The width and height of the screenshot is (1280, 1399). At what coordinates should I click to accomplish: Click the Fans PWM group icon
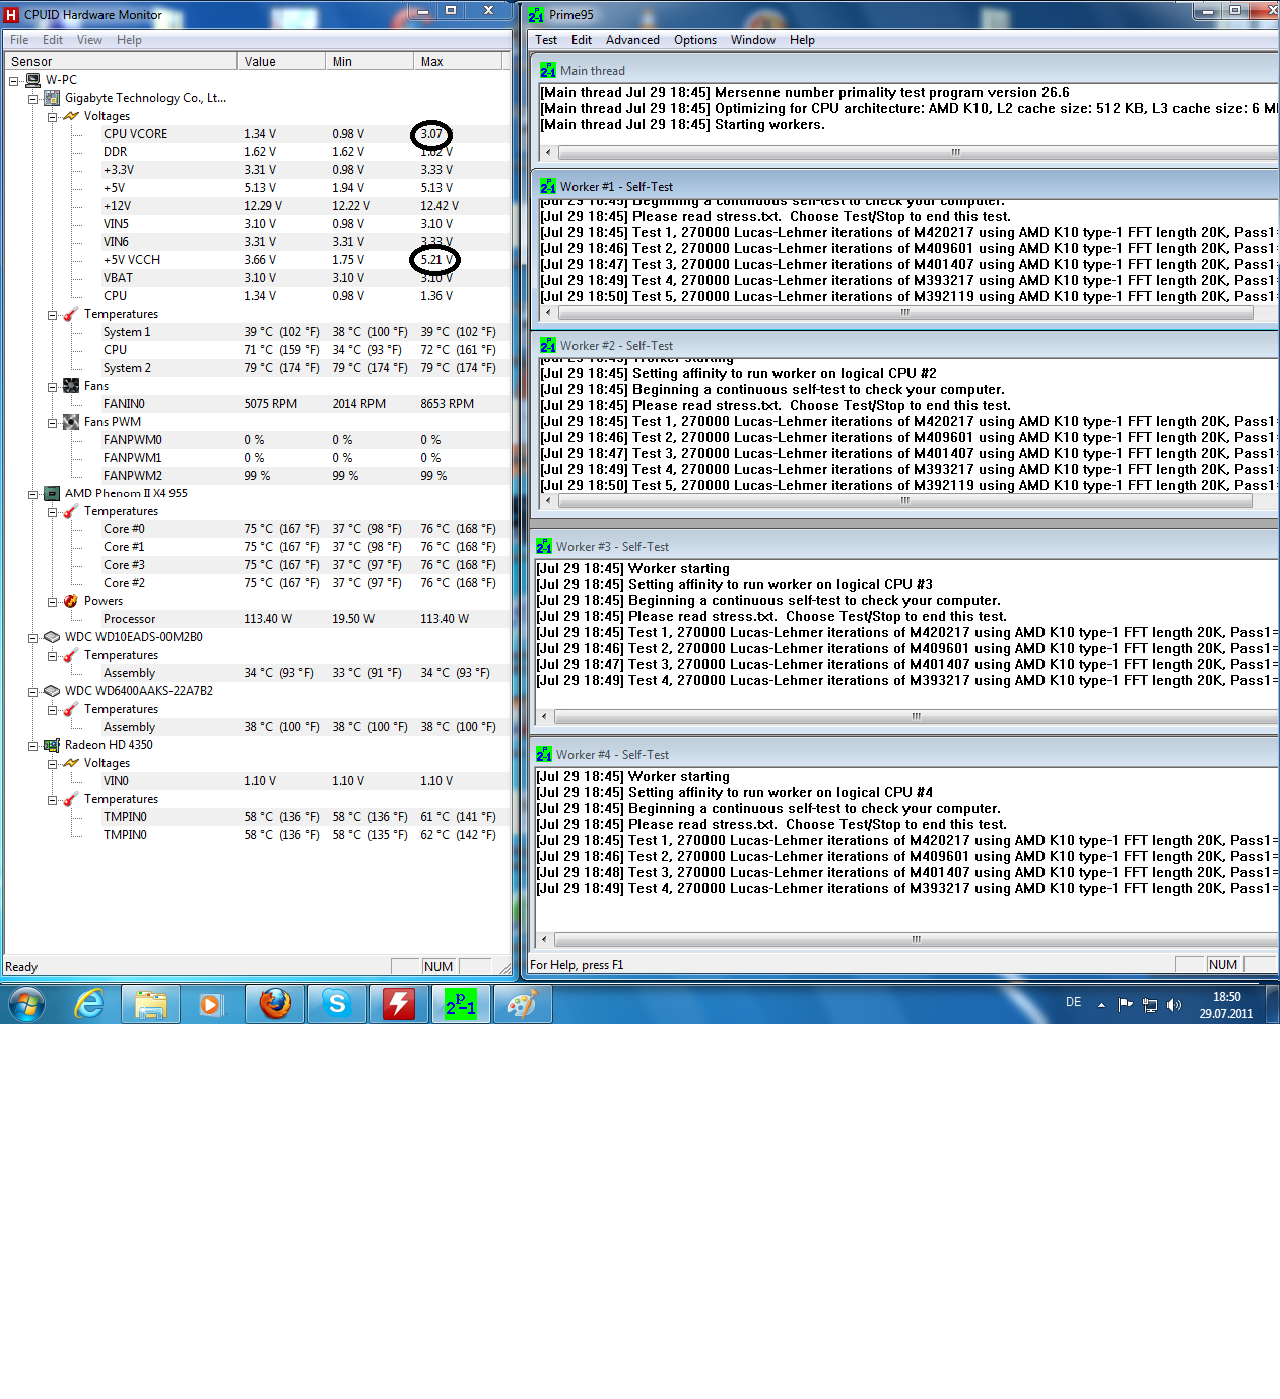pos(71,422)
